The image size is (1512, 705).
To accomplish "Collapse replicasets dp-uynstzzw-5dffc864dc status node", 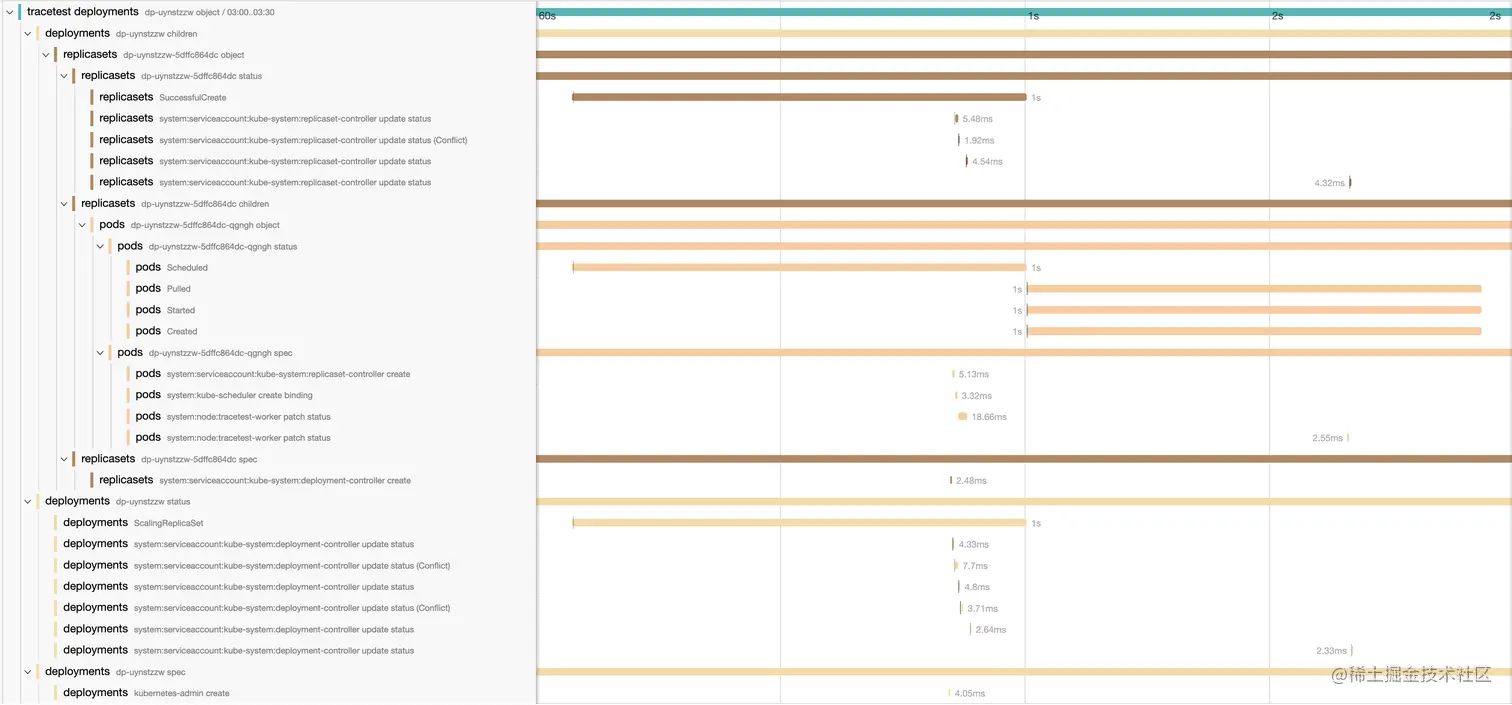I will pos(64,76).
